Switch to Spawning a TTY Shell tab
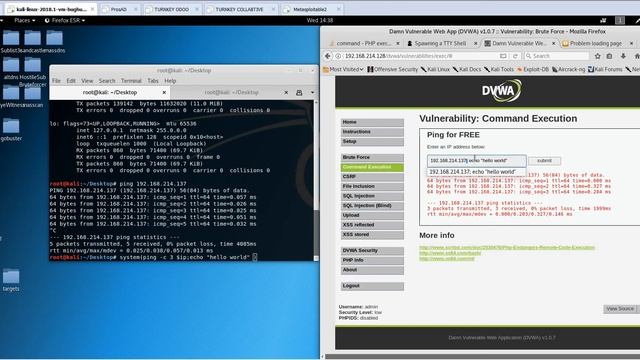Screen dimensions: 640x360 point(440,43)
